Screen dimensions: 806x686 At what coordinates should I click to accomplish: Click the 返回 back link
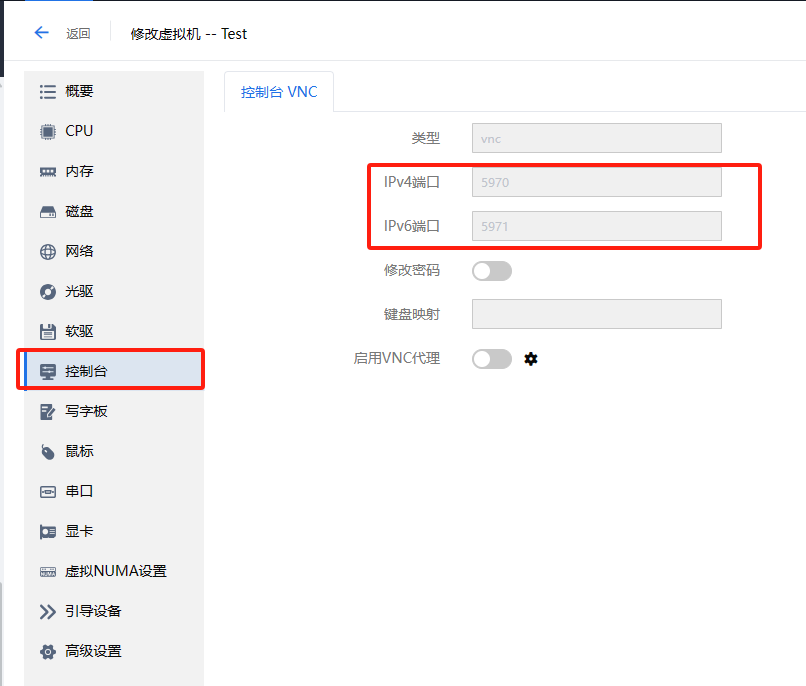[78, 34]
